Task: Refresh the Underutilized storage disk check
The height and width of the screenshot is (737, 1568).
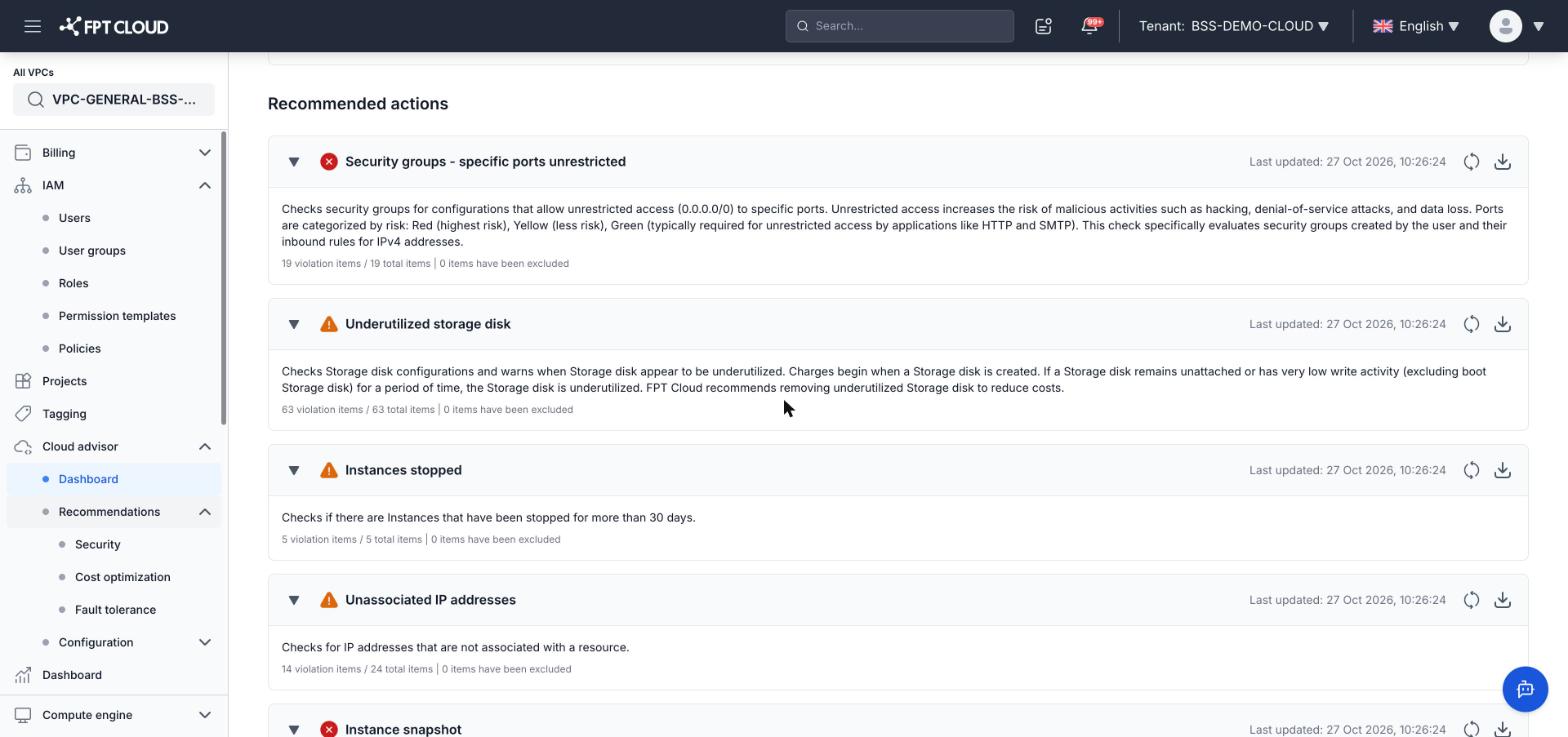Action: (x=1471, y=324)
